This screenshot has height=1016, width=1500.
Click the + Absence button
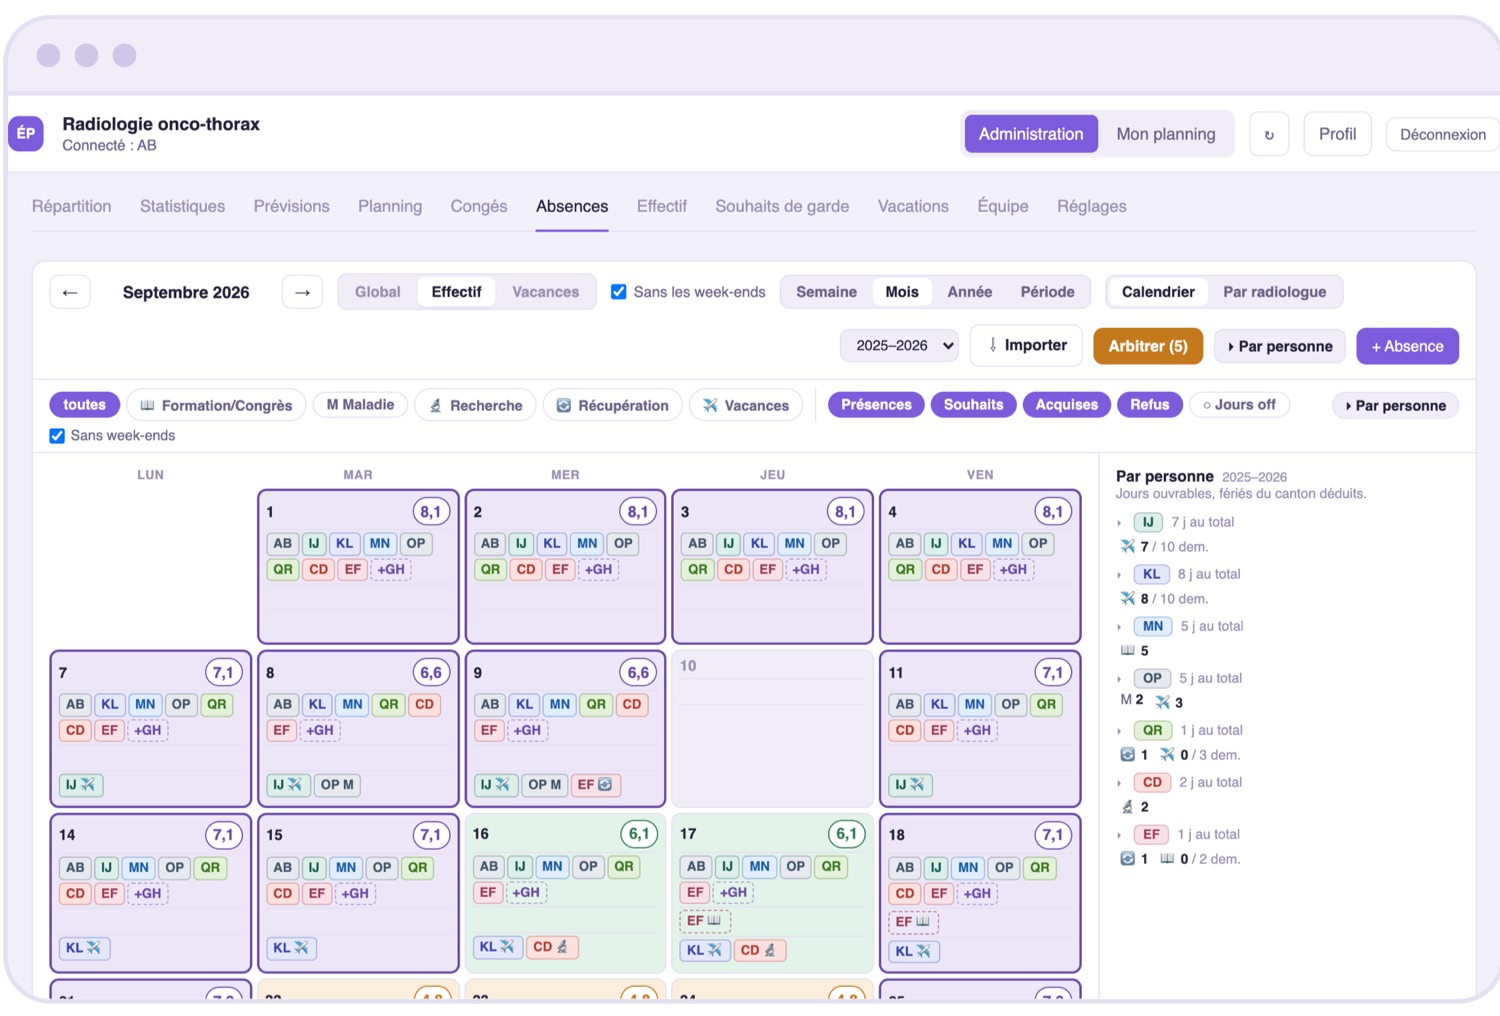tap(1407, 346)
